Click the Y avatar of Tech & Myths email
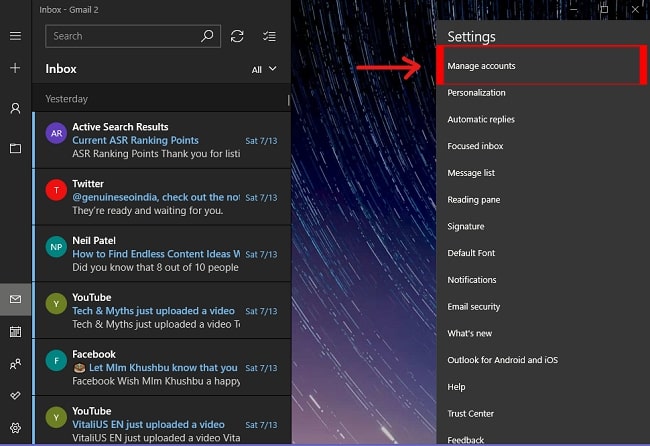650x446 pixels. coord(56,304)
